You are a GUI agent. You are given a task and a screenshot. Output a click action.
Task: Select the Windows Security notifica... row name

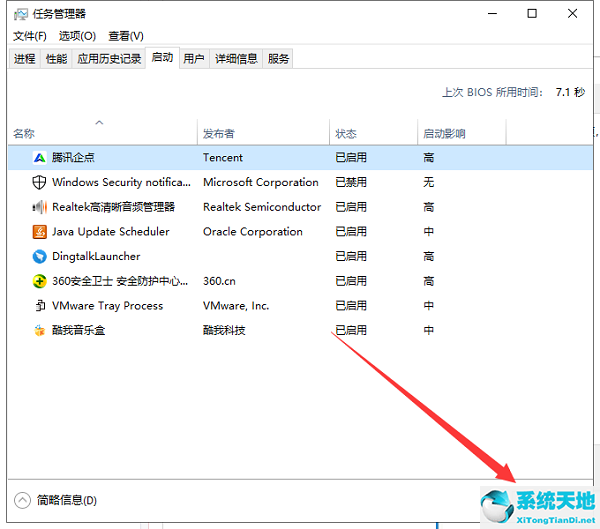pos(121,182)
